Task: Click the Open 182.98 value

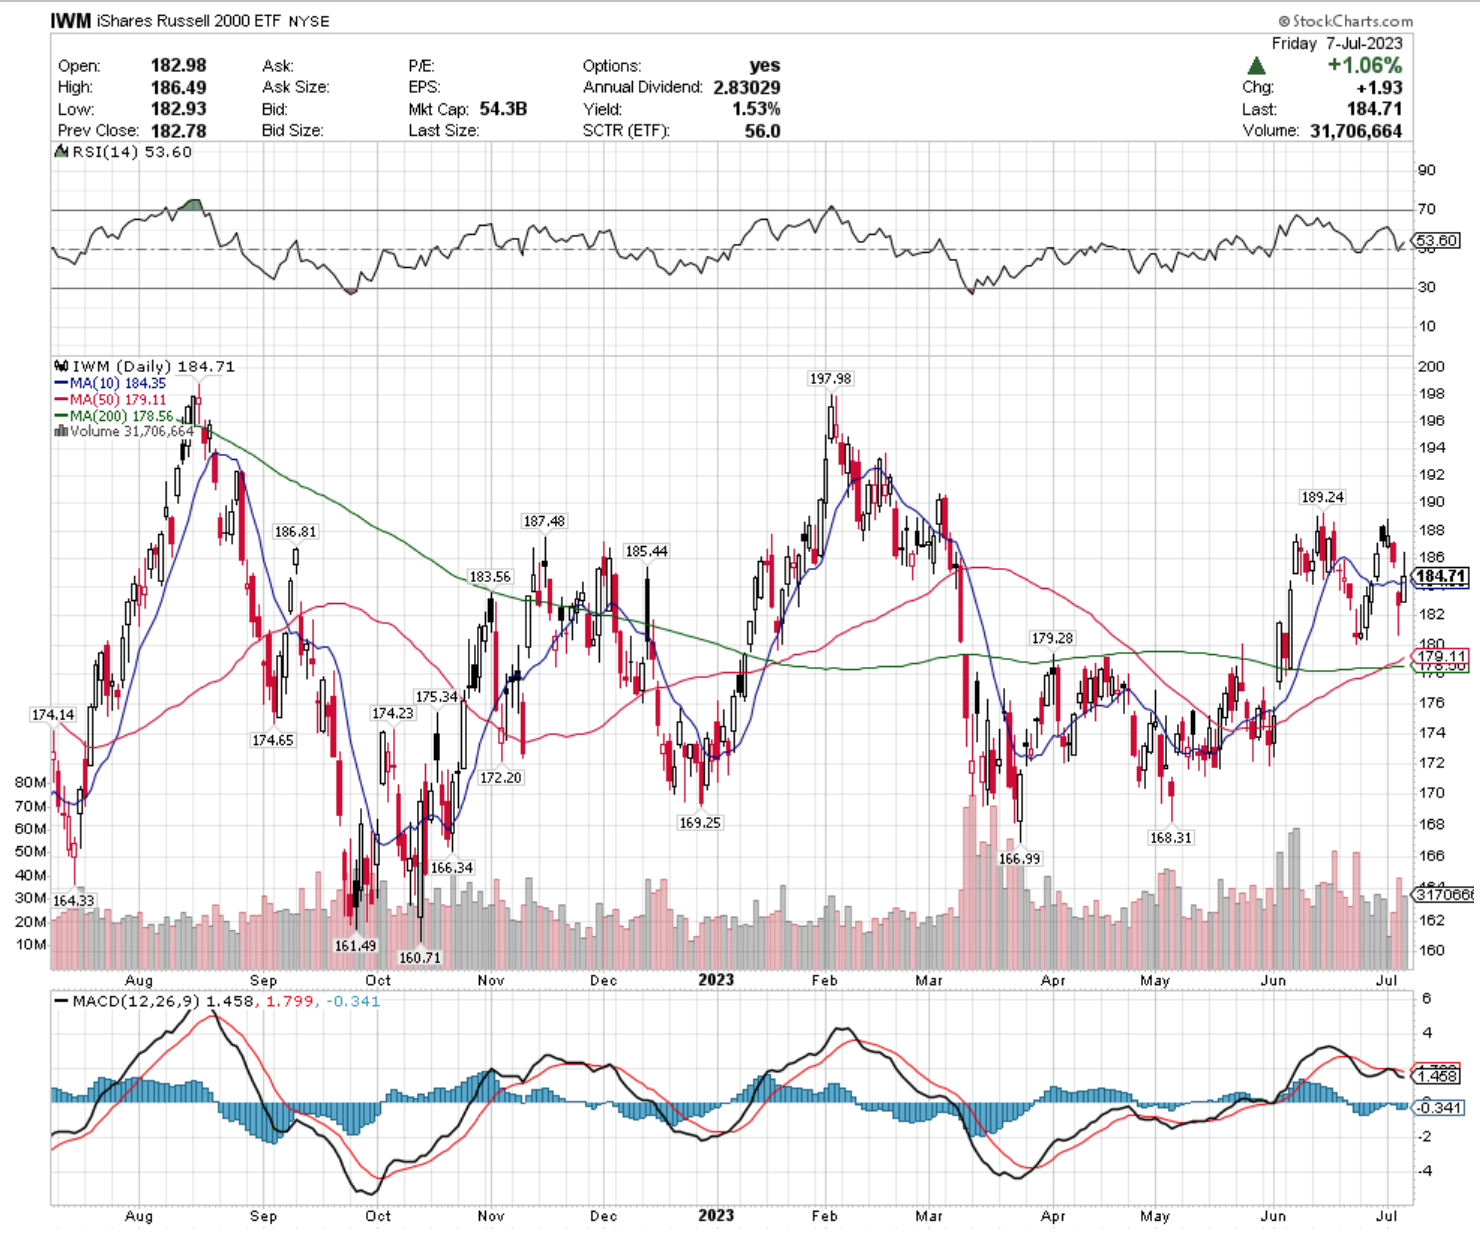Action: (x=178, y=66)
